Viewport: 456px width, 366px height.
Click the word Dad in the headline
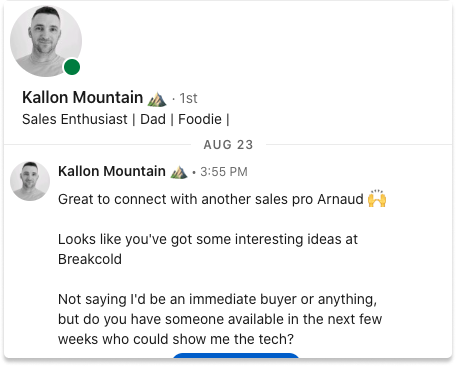tap(153, 119)
